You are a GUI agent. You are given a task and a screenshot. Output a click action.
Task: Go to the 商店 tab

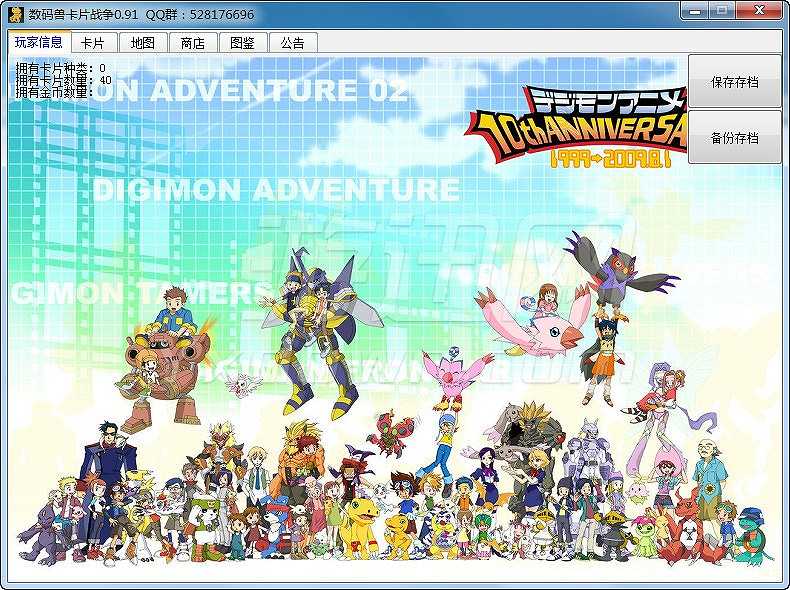[x=192, y=43]
